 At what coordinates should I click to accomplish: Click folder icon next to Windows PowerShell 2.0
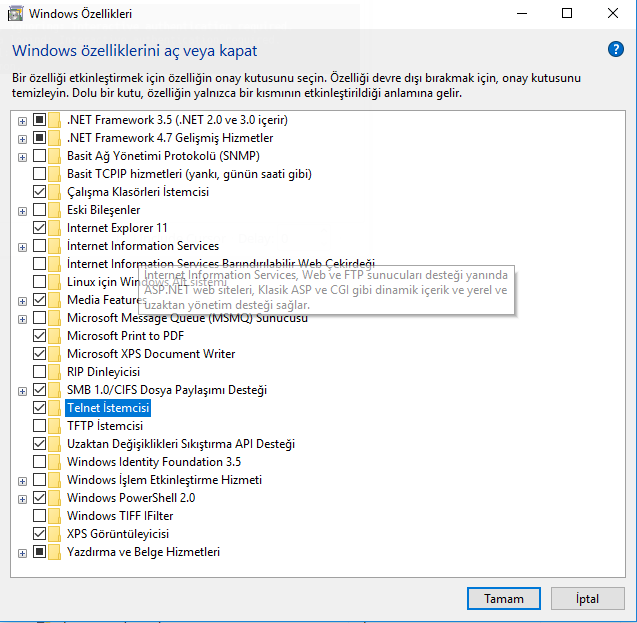(54, 498)
